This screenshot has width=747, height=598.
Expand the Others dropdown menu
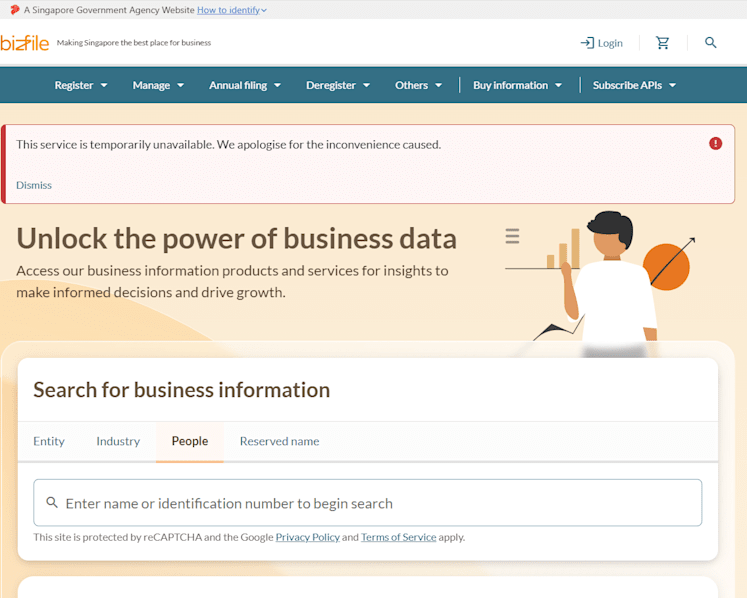pyautogui.click(x=418, y=85)
